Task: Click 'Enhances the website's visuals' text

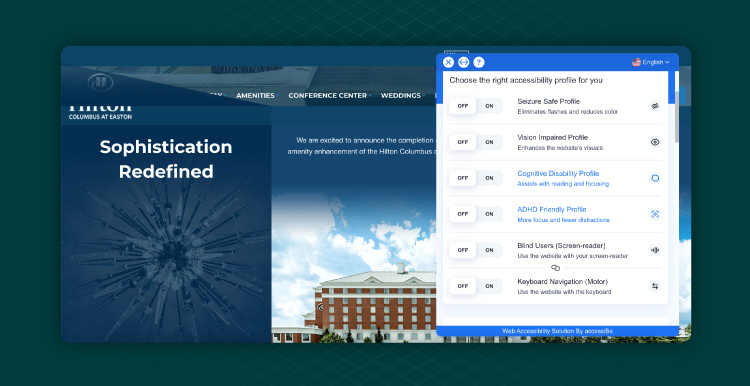Action: (560, 148)
